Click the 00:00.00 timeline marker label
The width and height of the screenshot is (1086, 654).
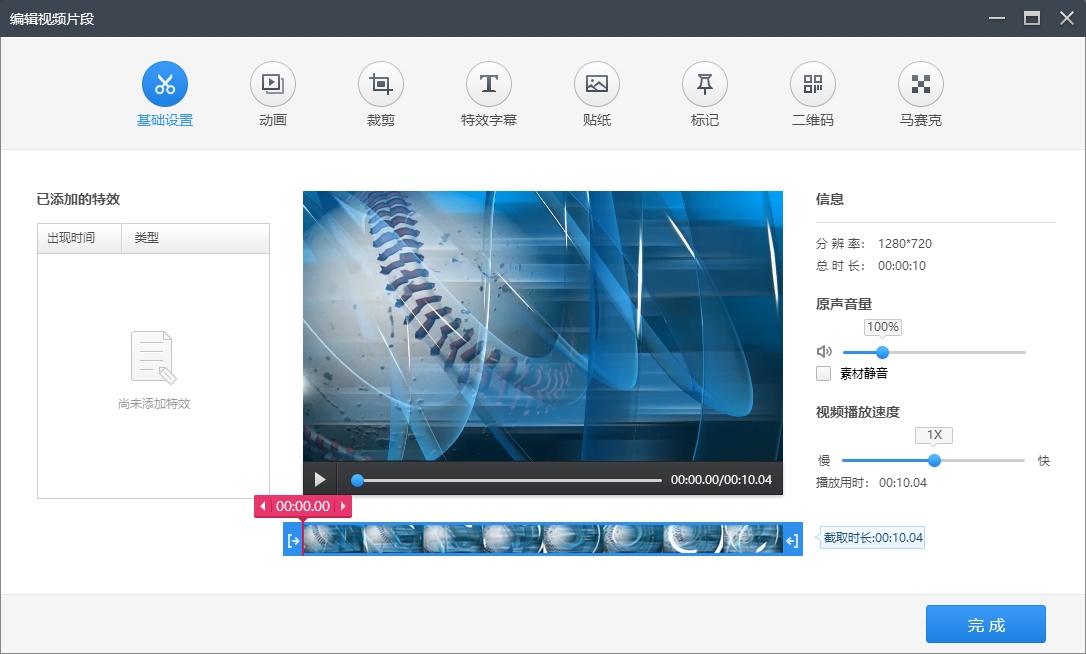[x=303, y=506]
